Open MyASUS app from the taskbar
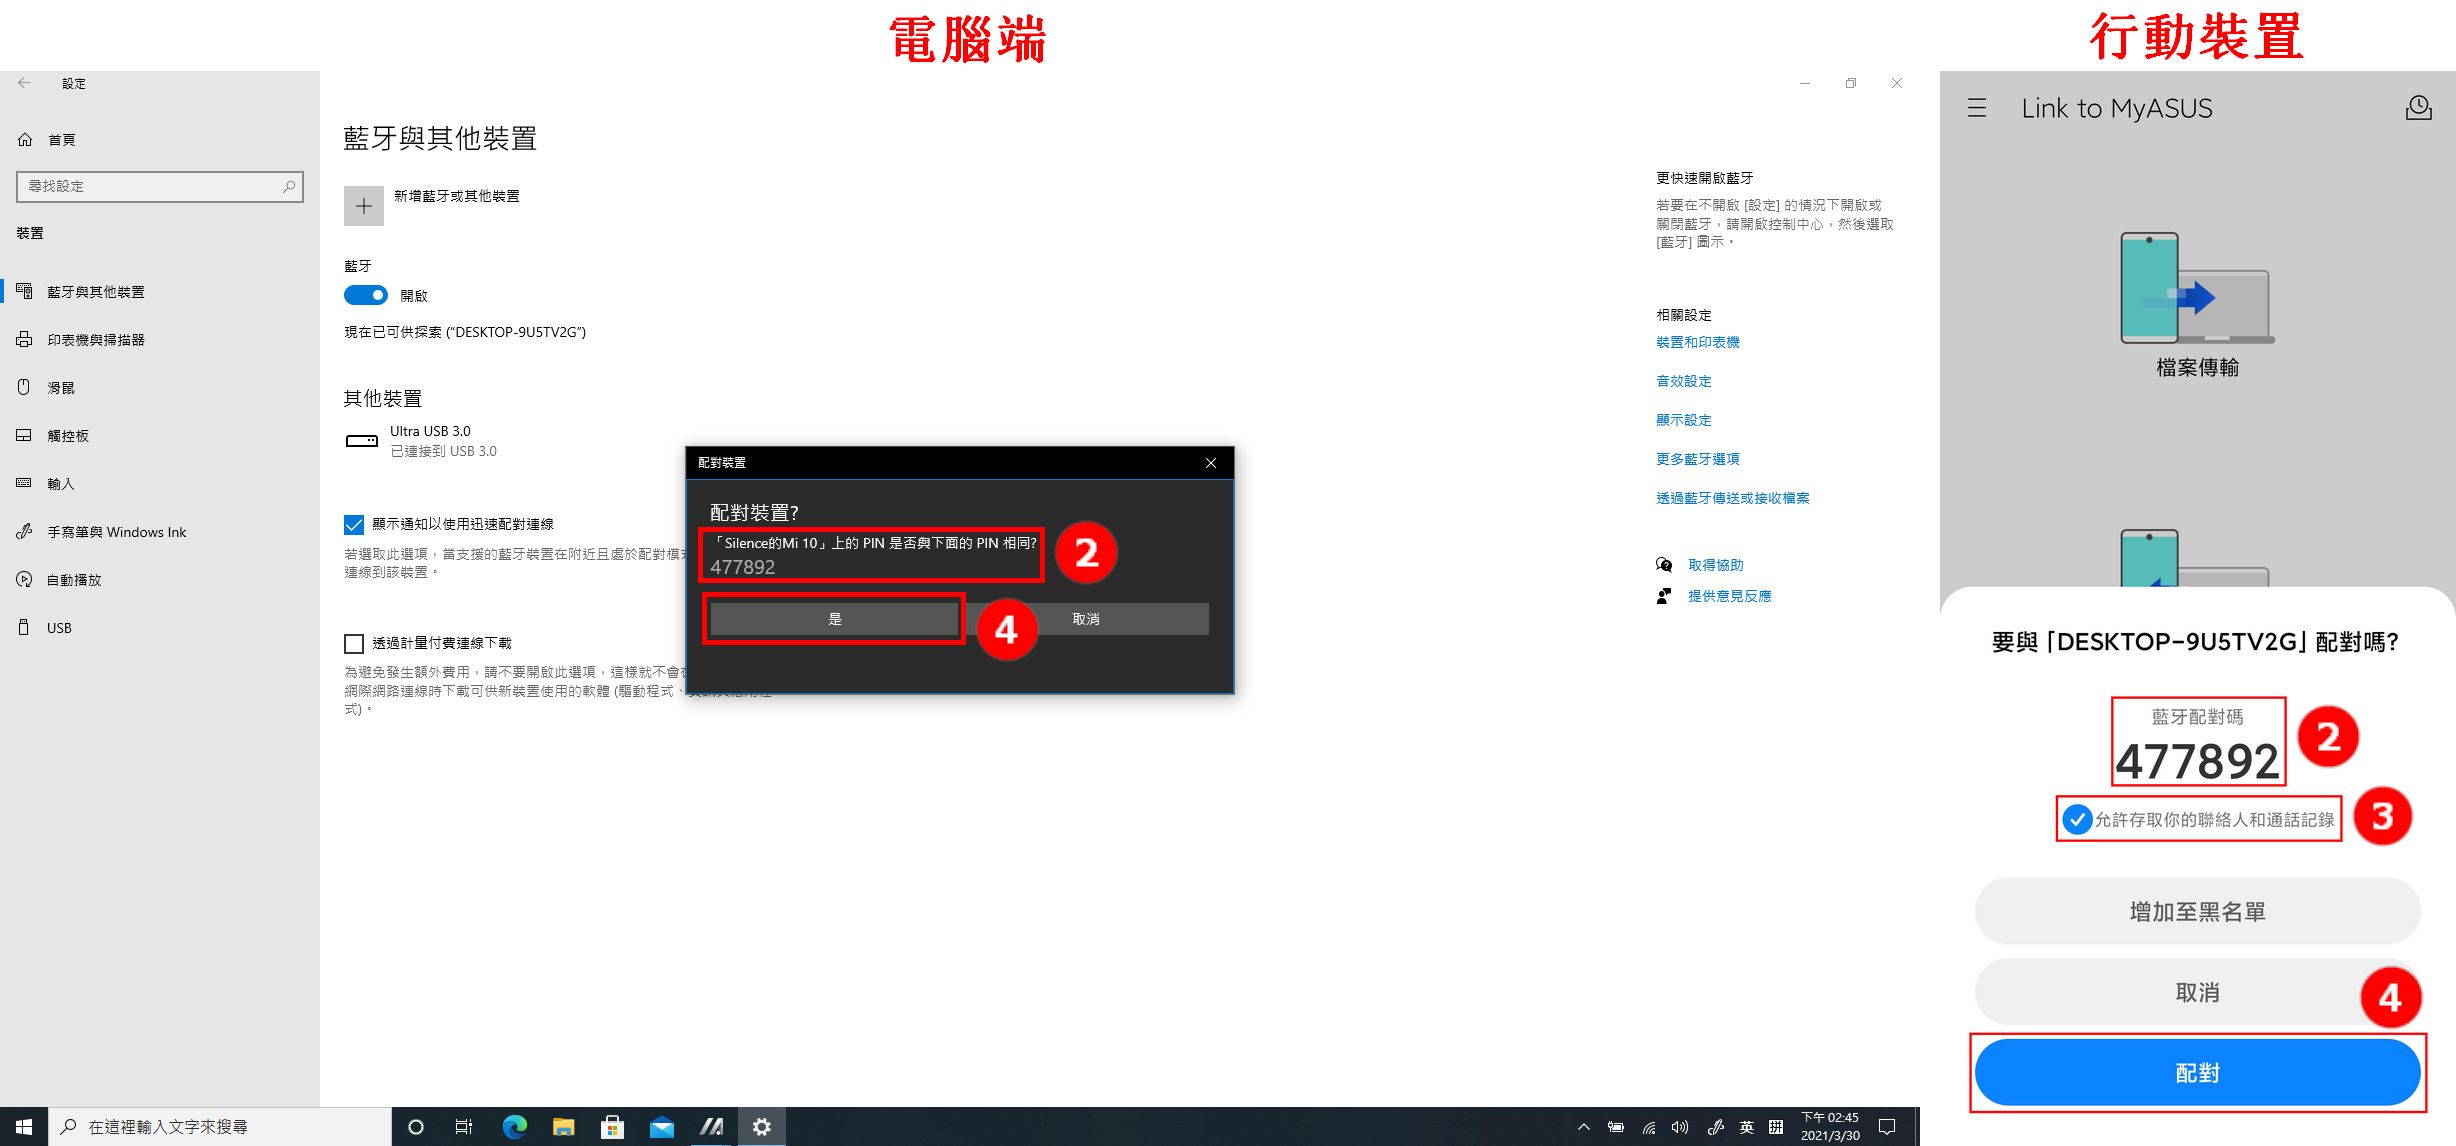Viewport: 2456px width, 1146px height. (711, 1127)
